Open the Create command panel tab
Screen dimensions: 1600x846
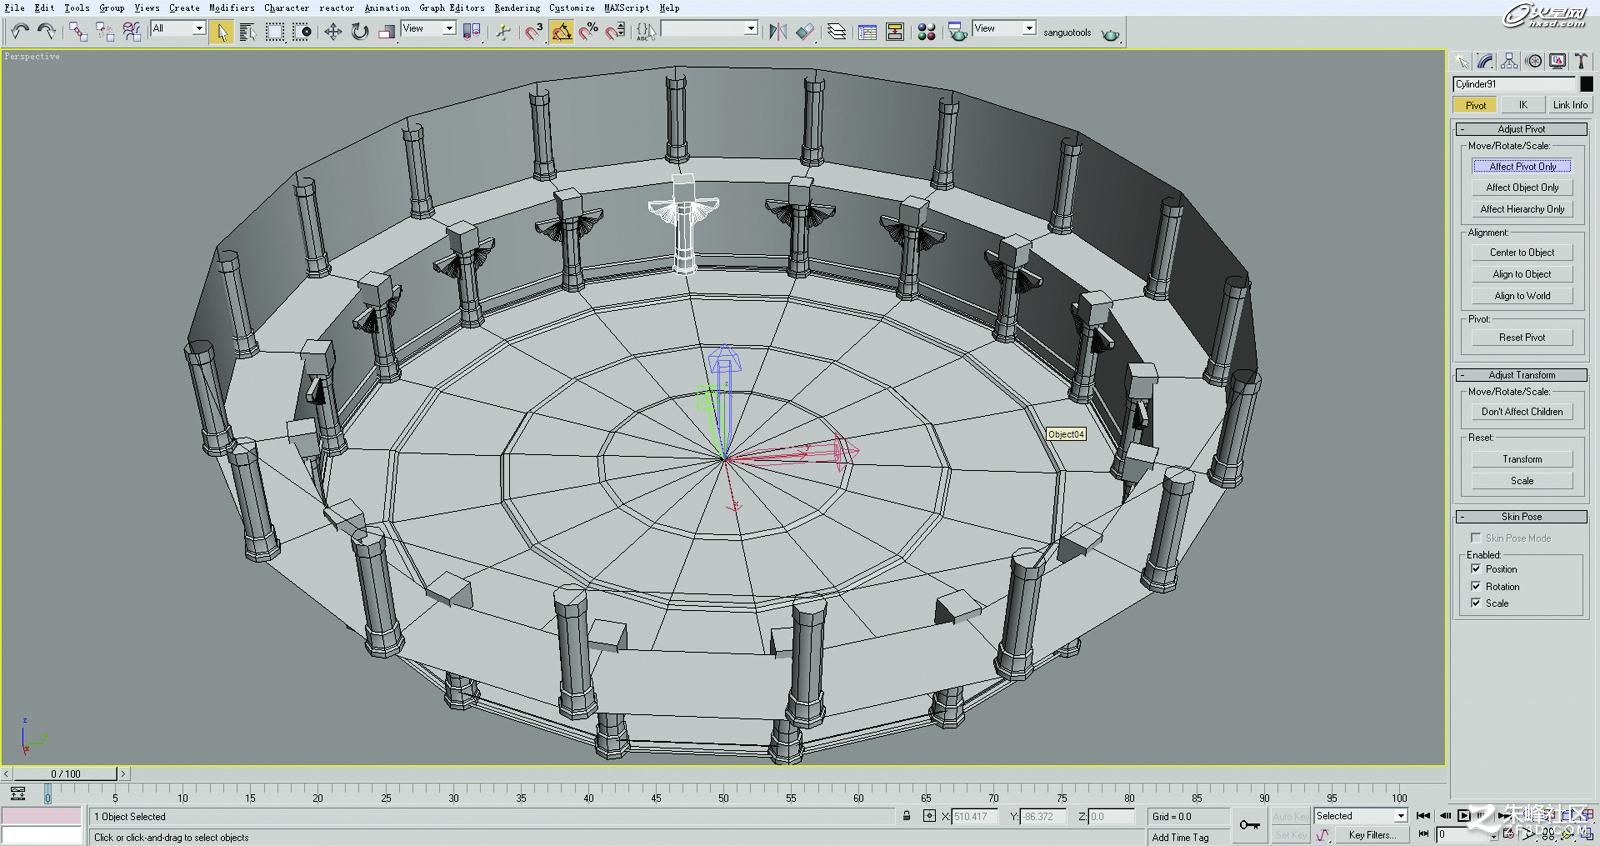pos(1462,61)
